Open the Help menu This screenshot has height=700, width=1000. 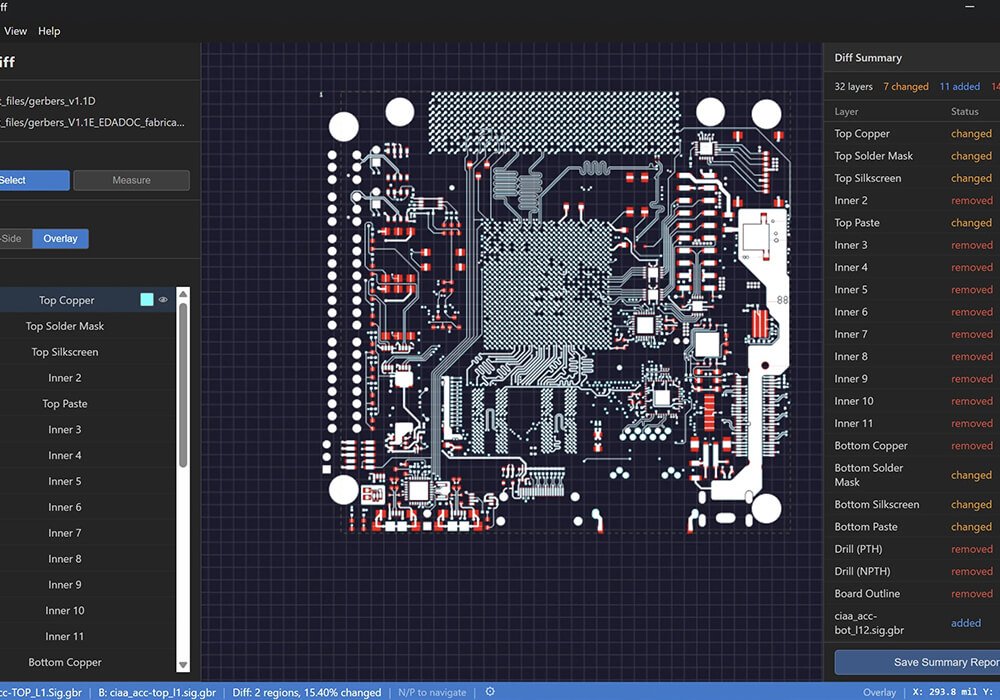[x=49, y=31]
